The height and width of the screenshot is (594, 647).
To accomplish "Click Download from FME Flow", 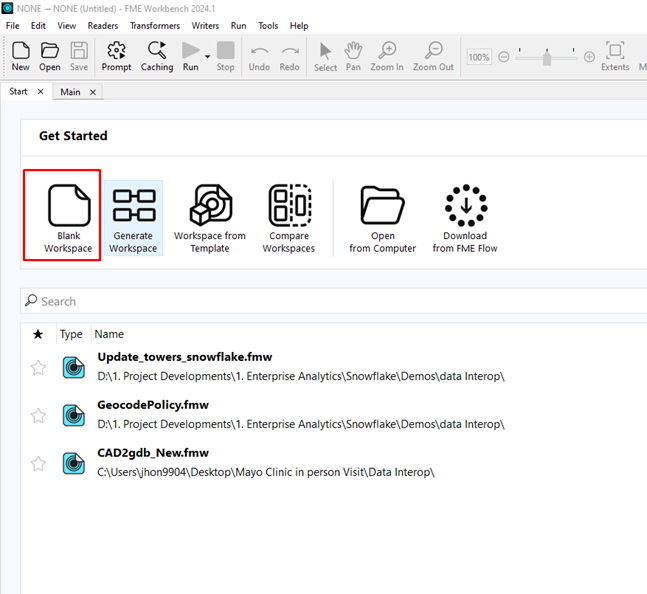I will [465, 218].
